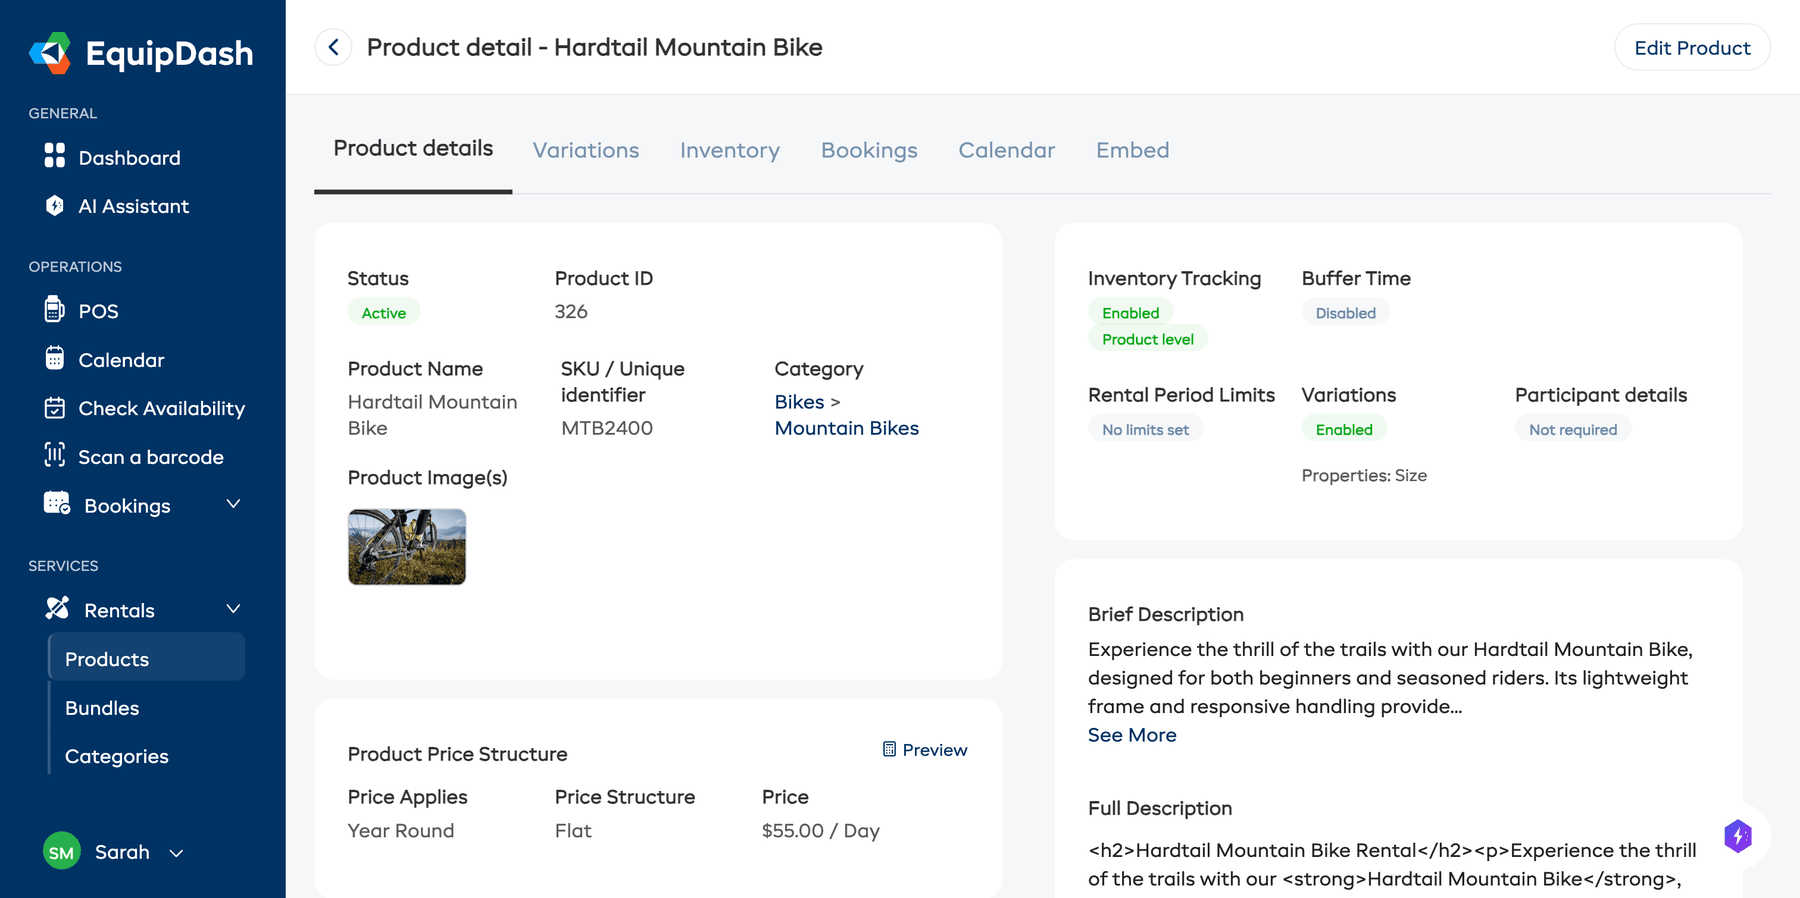This screenshot has width=1800, height=898.
Task: Click the $55.00 / Day price value
Action: coord(821,830)
